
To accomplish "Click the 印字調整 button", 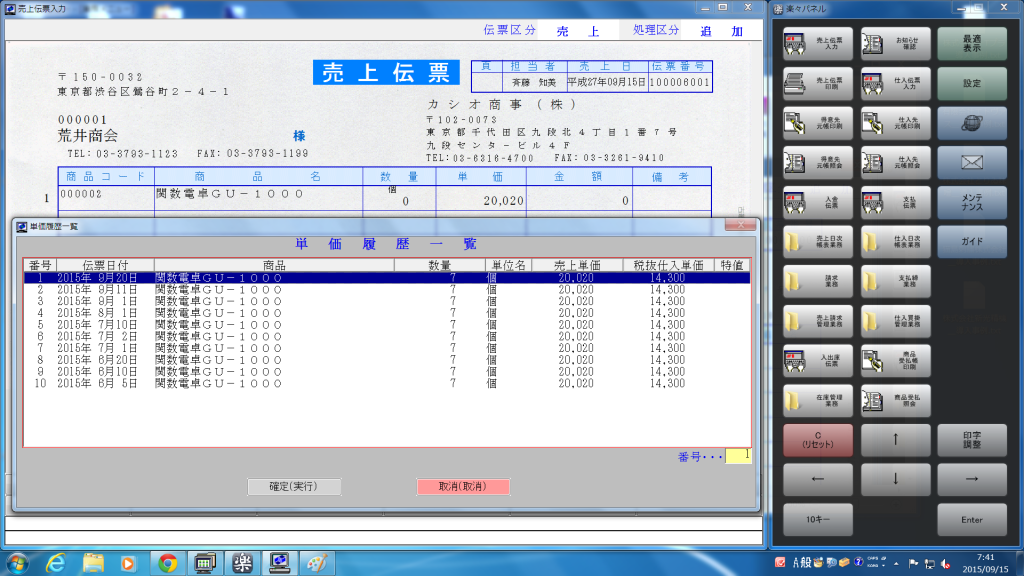I will [x=972, y=440].
